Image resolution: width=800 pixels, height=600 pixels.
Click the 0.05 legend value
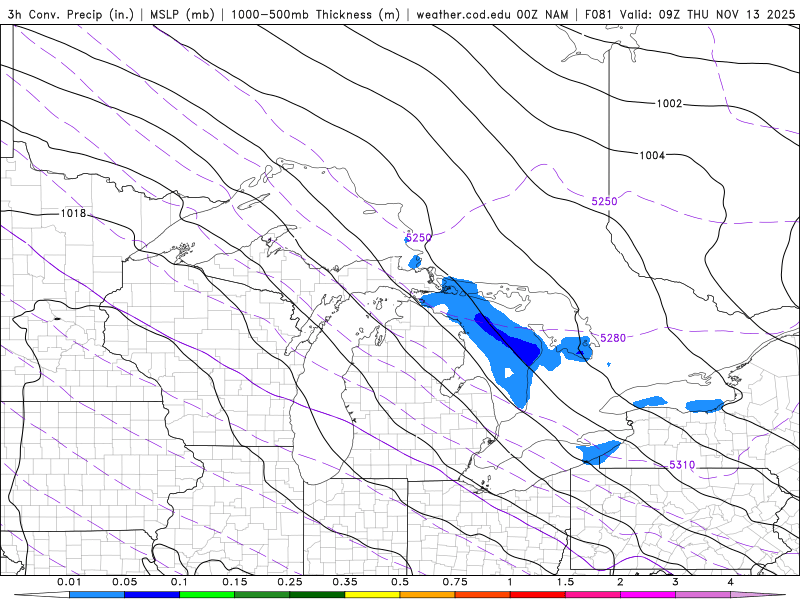click(124, 582)
